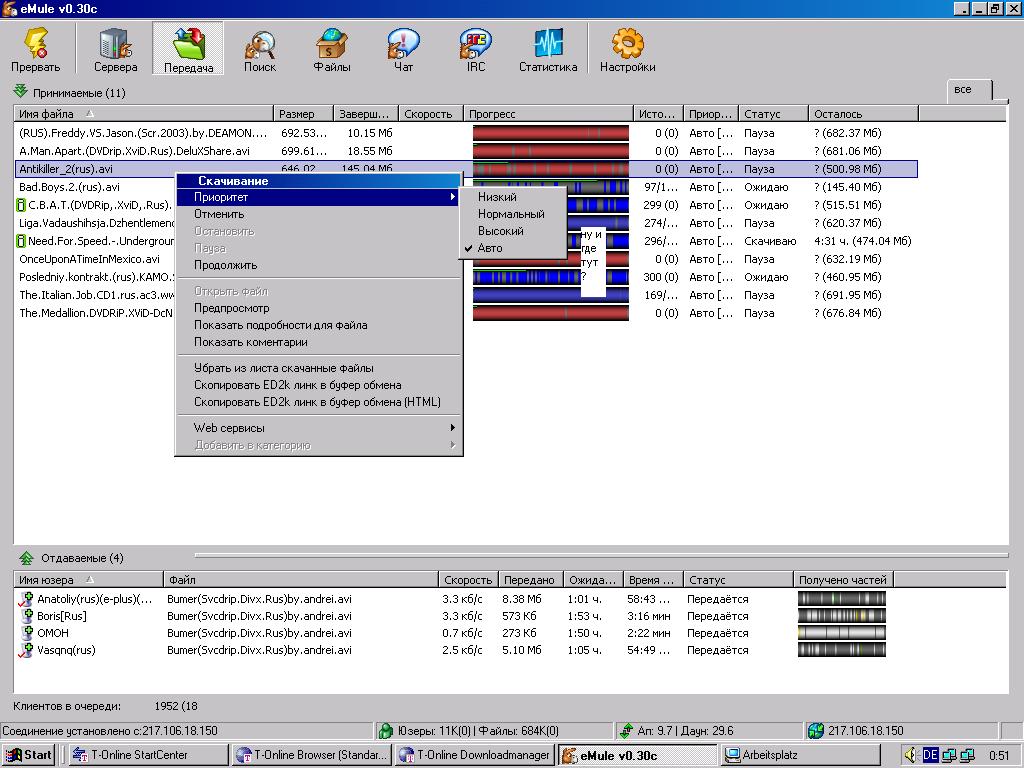Sort downloads by Размер column header
The width and height of the screenshot is (1024, 768).
point(303,114)
